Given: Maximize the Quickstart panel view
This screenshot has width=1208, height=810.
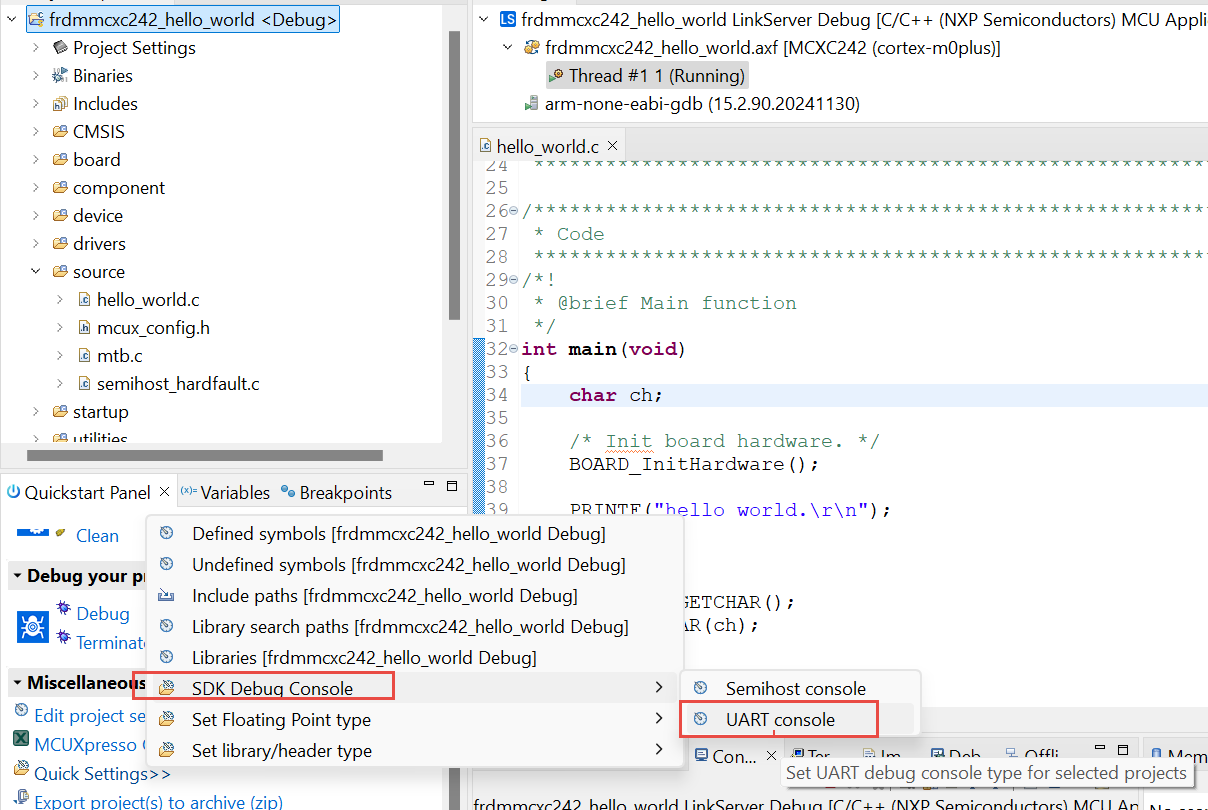Looking at the screenshot, I should (x=451, y=486).
